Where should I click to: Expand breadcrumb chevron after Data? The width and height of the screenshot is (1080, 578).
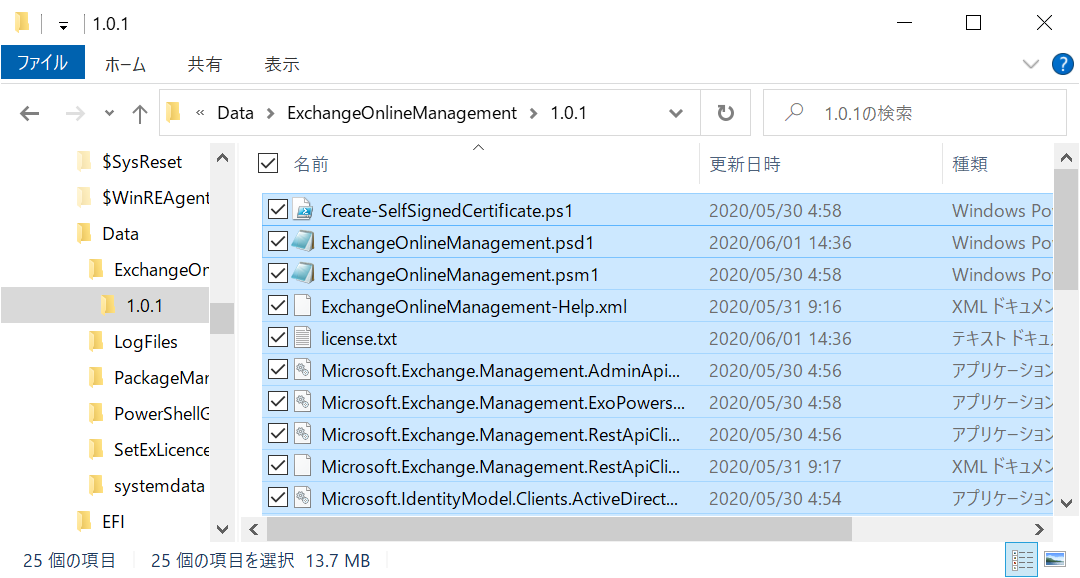tap(271, 113)
